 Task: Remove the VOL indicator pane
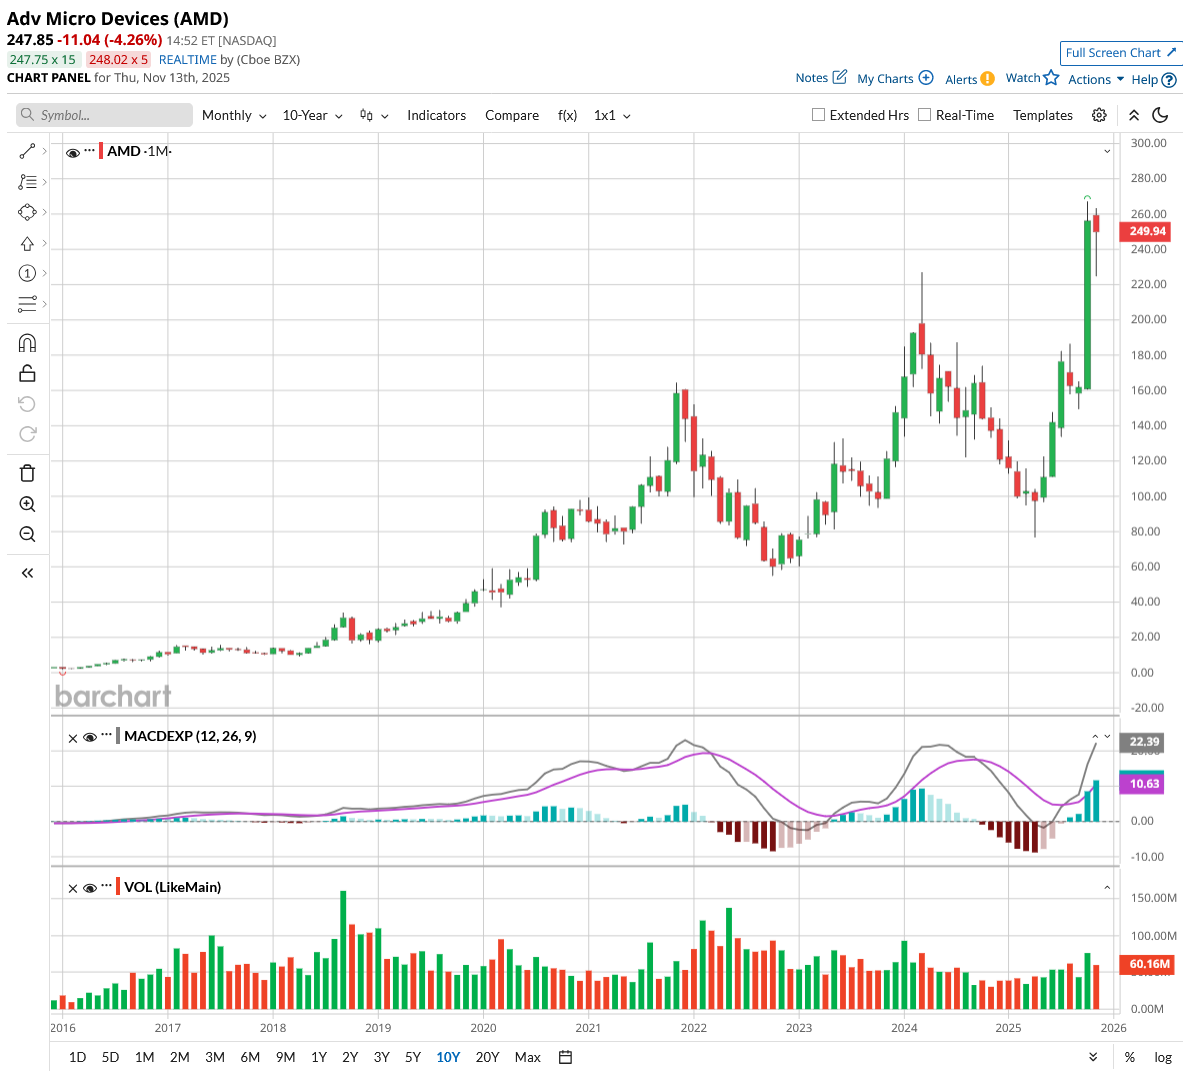(x=72, y=888)
